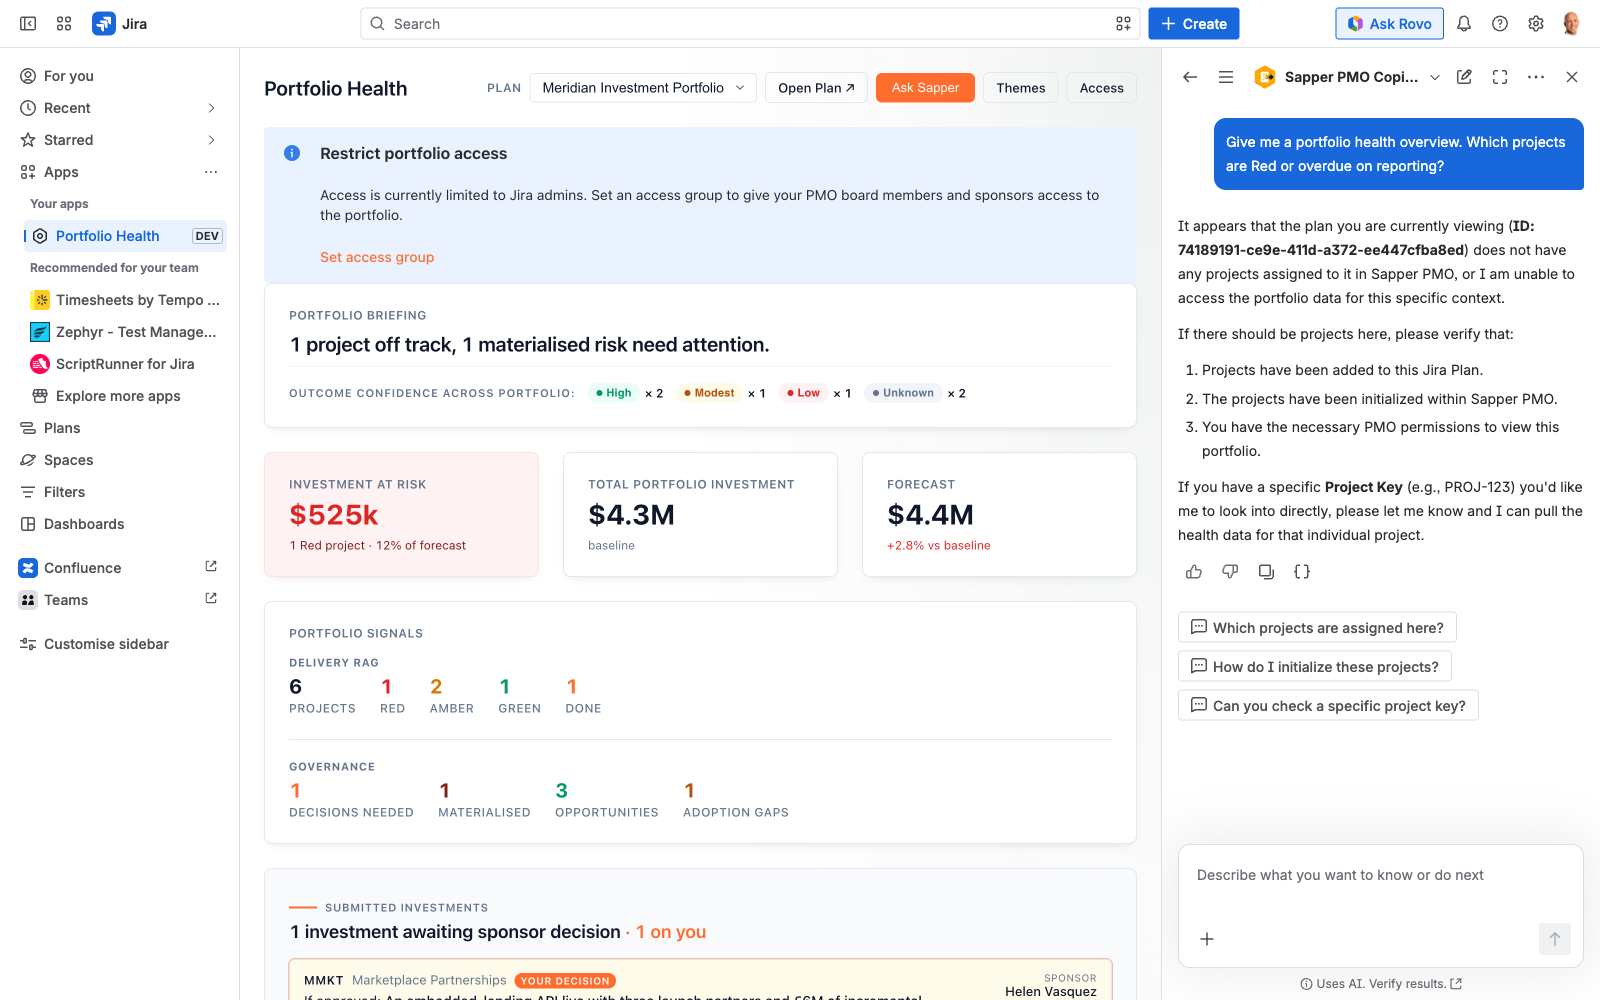Open Zephyr Test Management app
The width and height of the screenshot is (1600, 1000).
(125, 332)
